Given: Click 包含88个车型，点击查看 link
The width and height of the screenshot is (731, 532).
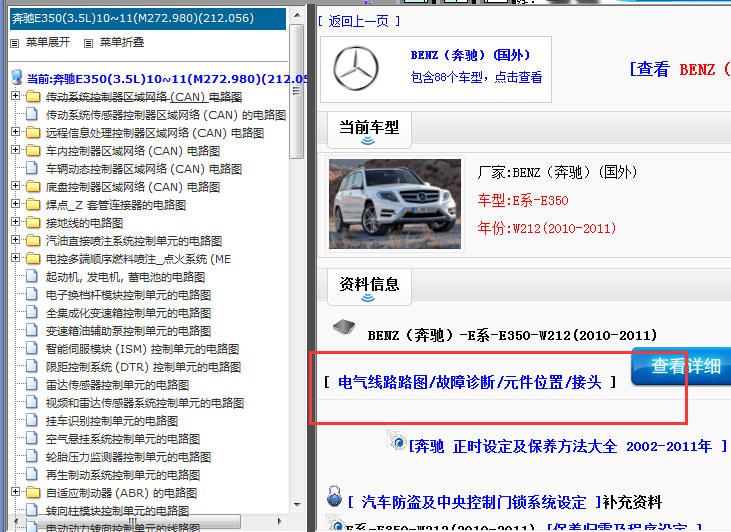Looking at the screenshot, I should [476, 77].
